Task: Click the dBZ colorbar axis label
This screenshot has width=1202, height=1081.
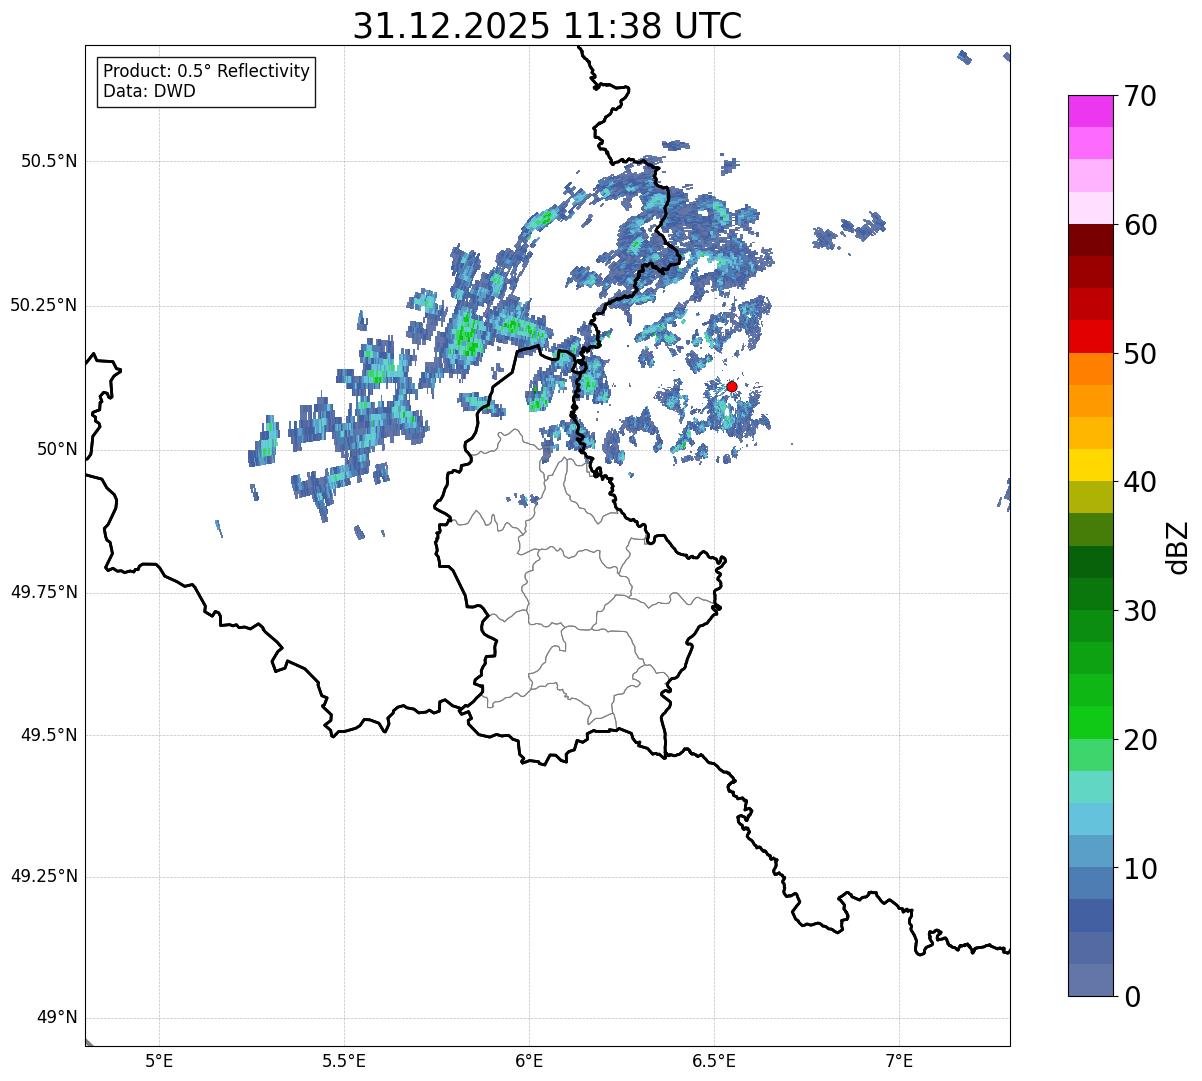Action: [x=1178, y=547]
